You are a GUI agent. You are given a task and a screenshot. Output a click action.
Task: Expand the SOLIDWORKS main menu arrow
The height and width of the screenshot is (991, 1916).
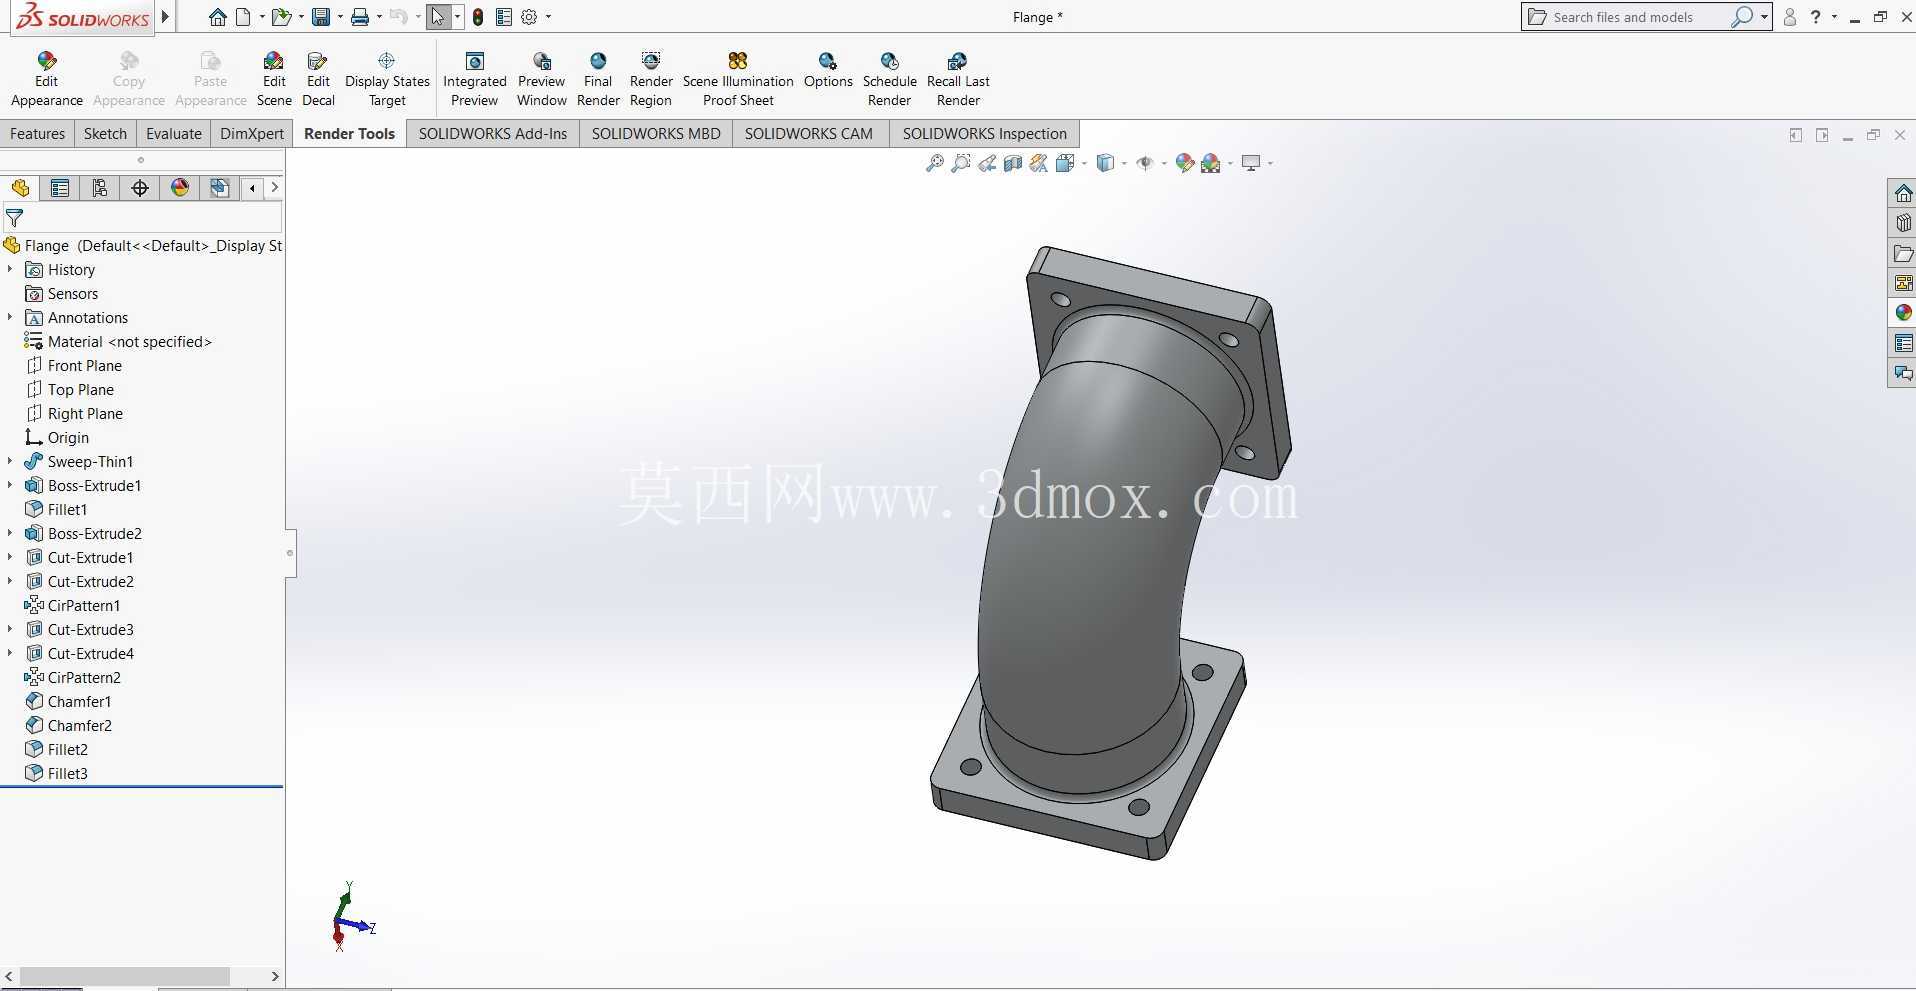pos(166,16)
